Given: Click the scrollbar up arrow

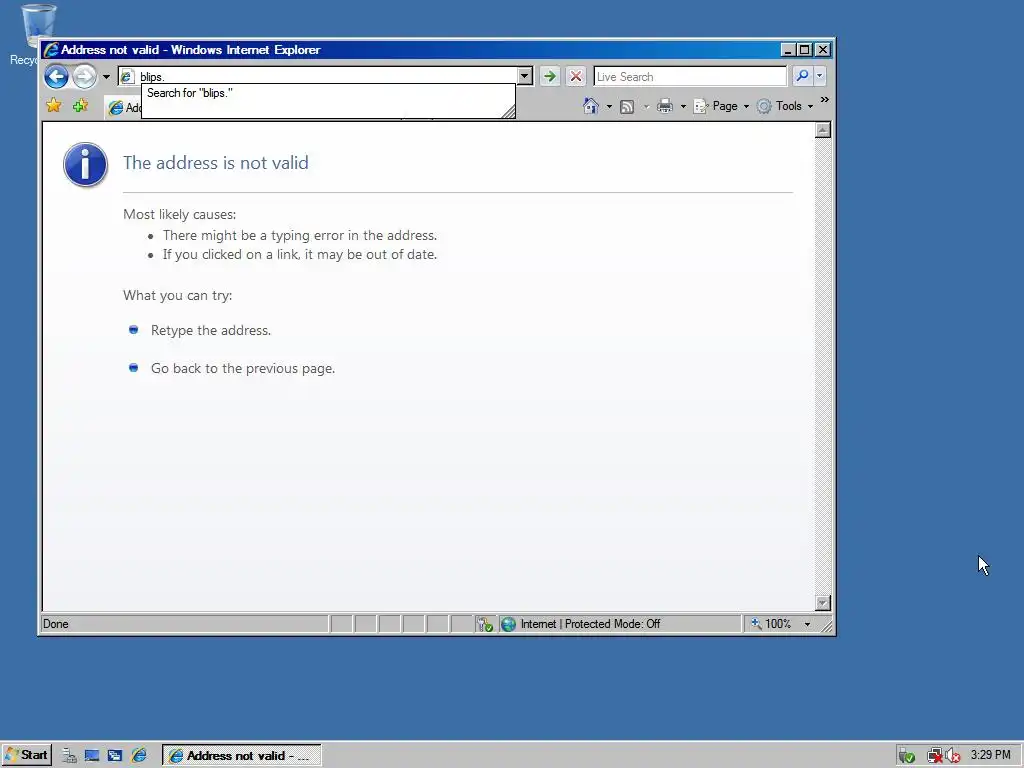Looking at the screenshot, I should pyautogui.click(x=823, y=130).
